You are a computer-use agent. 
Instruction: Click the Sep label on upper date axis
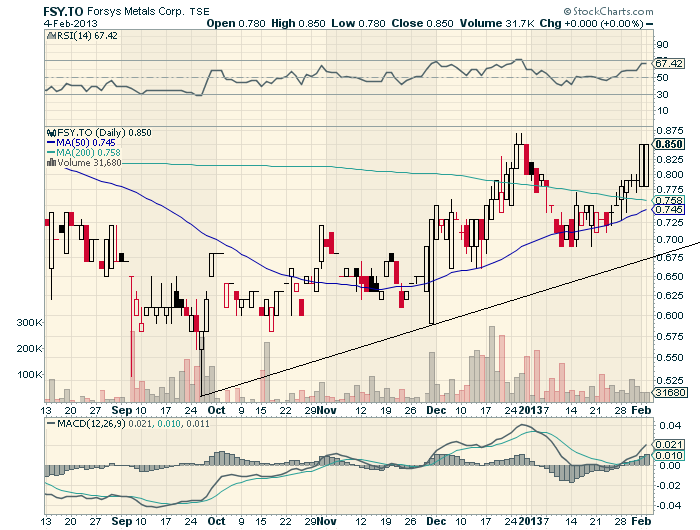click(x=122, y=410)
